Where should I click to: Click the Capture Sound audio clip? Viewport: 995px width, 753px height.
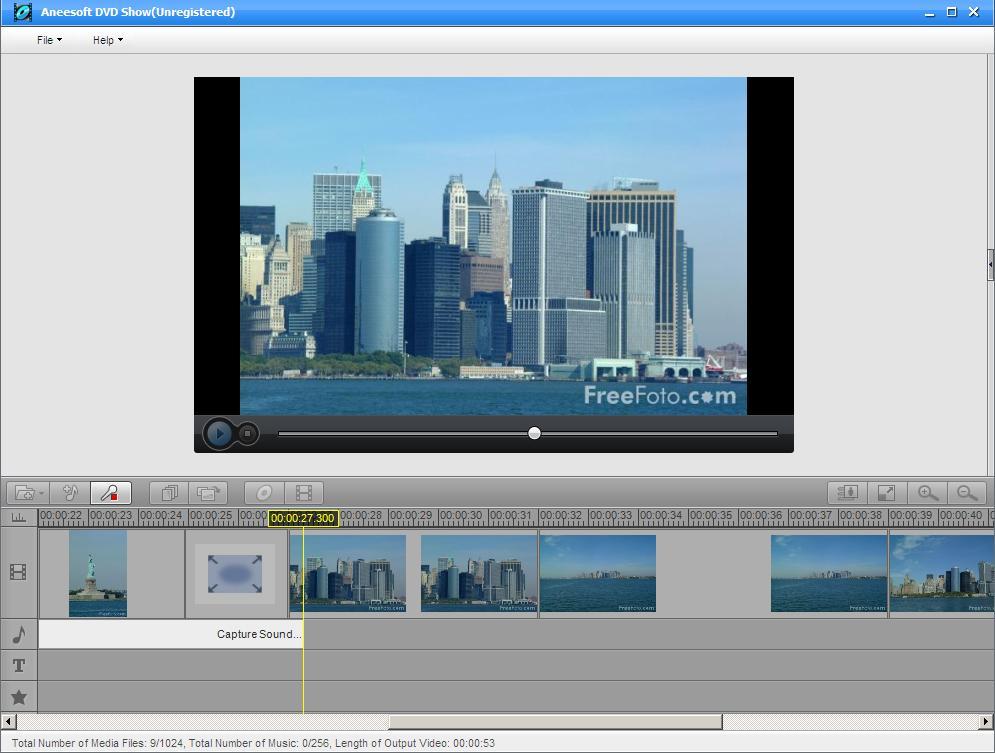(170, 634)
